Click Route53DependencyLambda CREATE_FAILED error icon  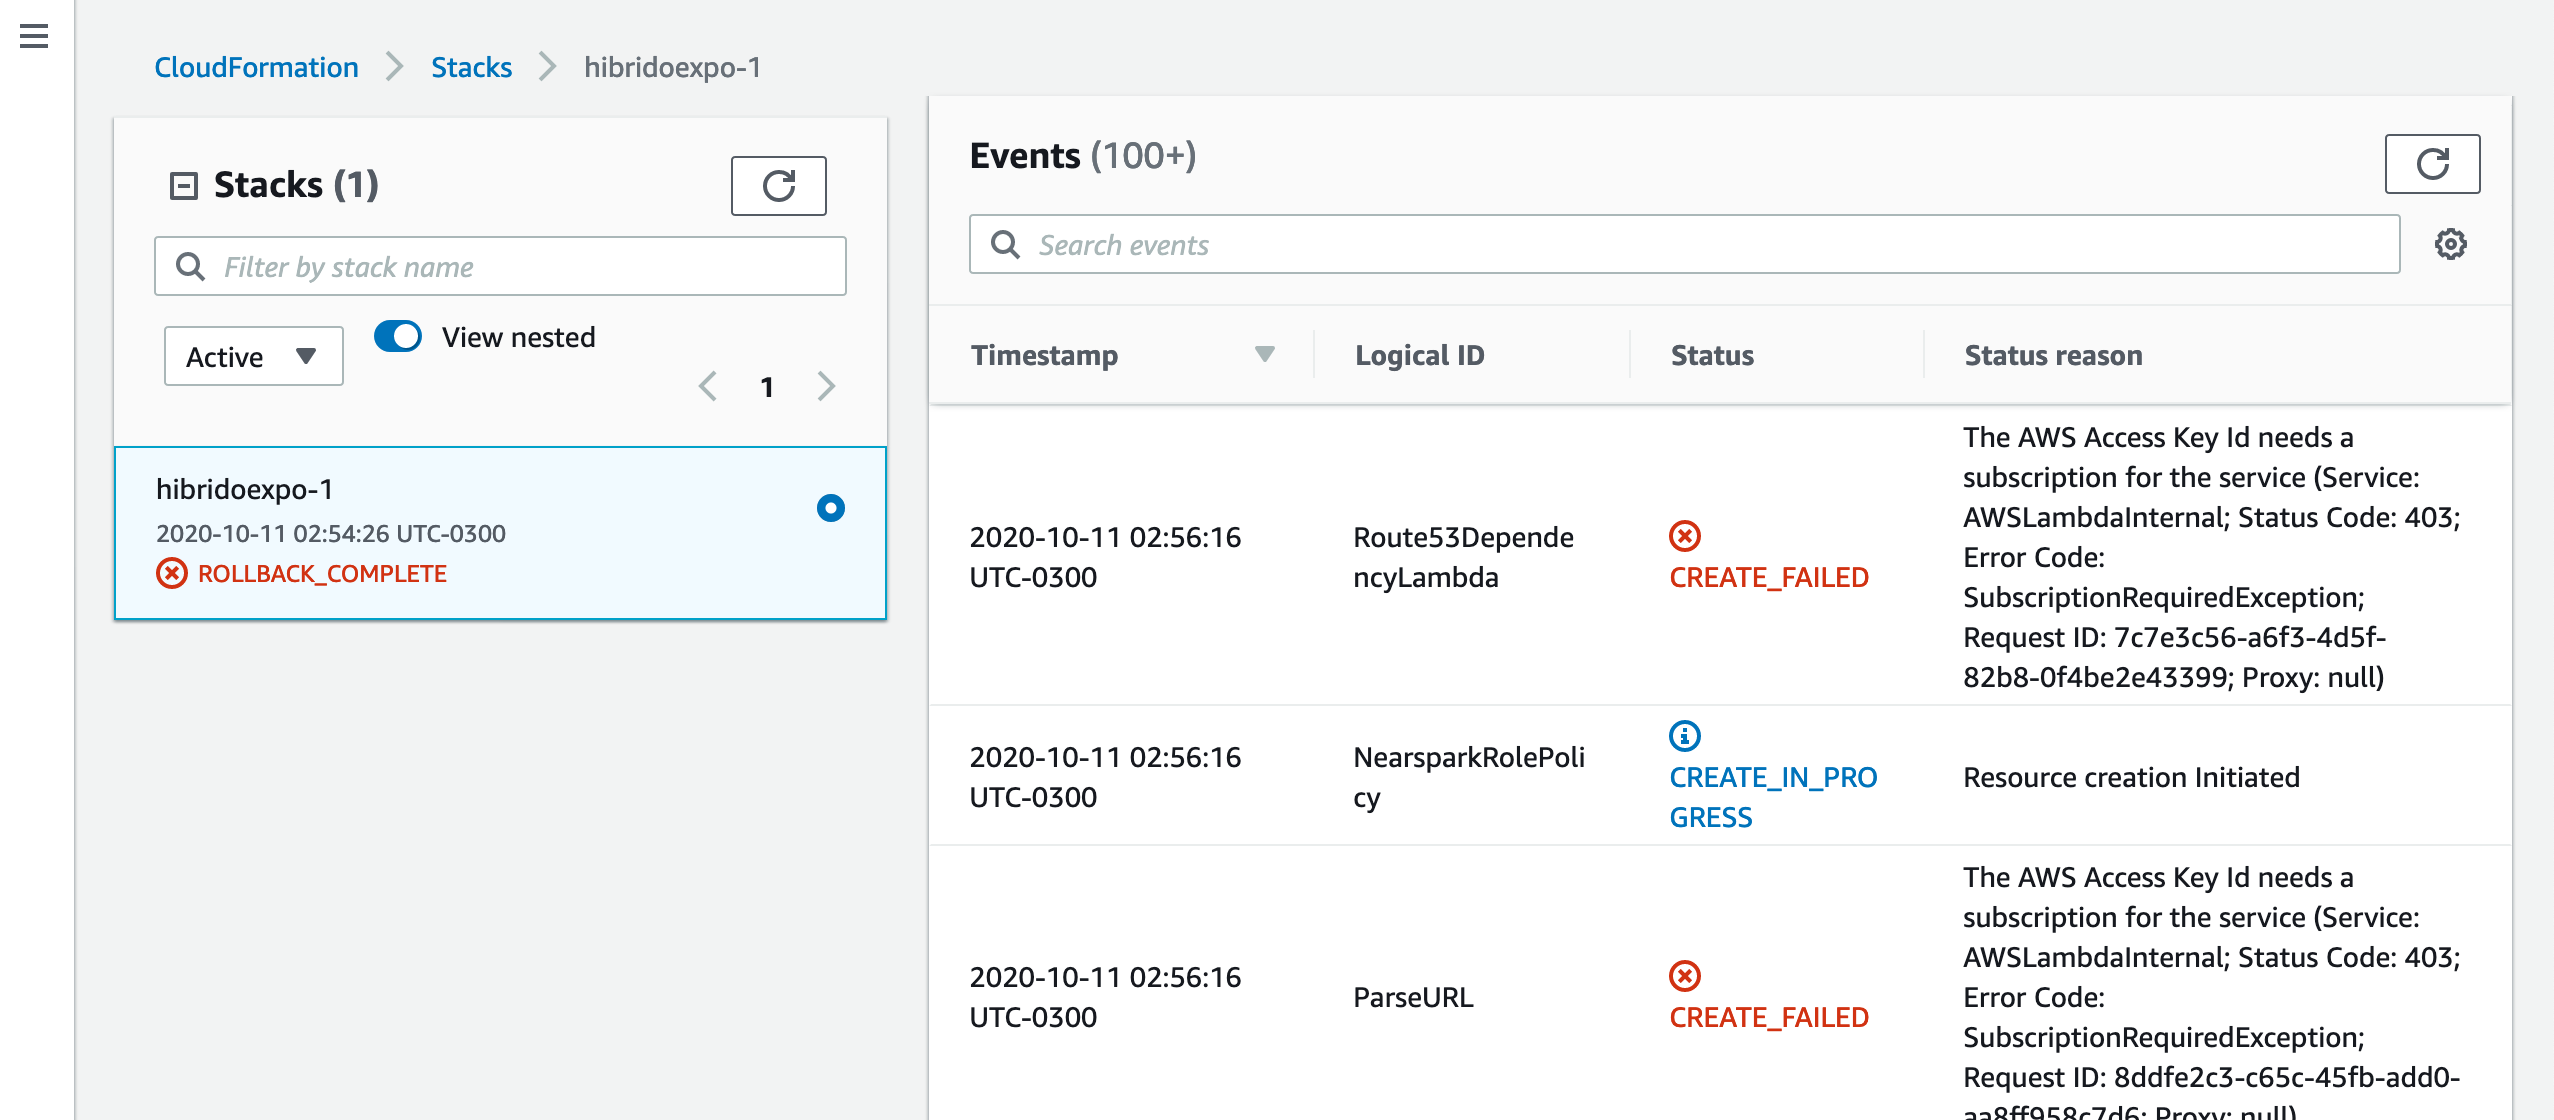(1685, 536)
